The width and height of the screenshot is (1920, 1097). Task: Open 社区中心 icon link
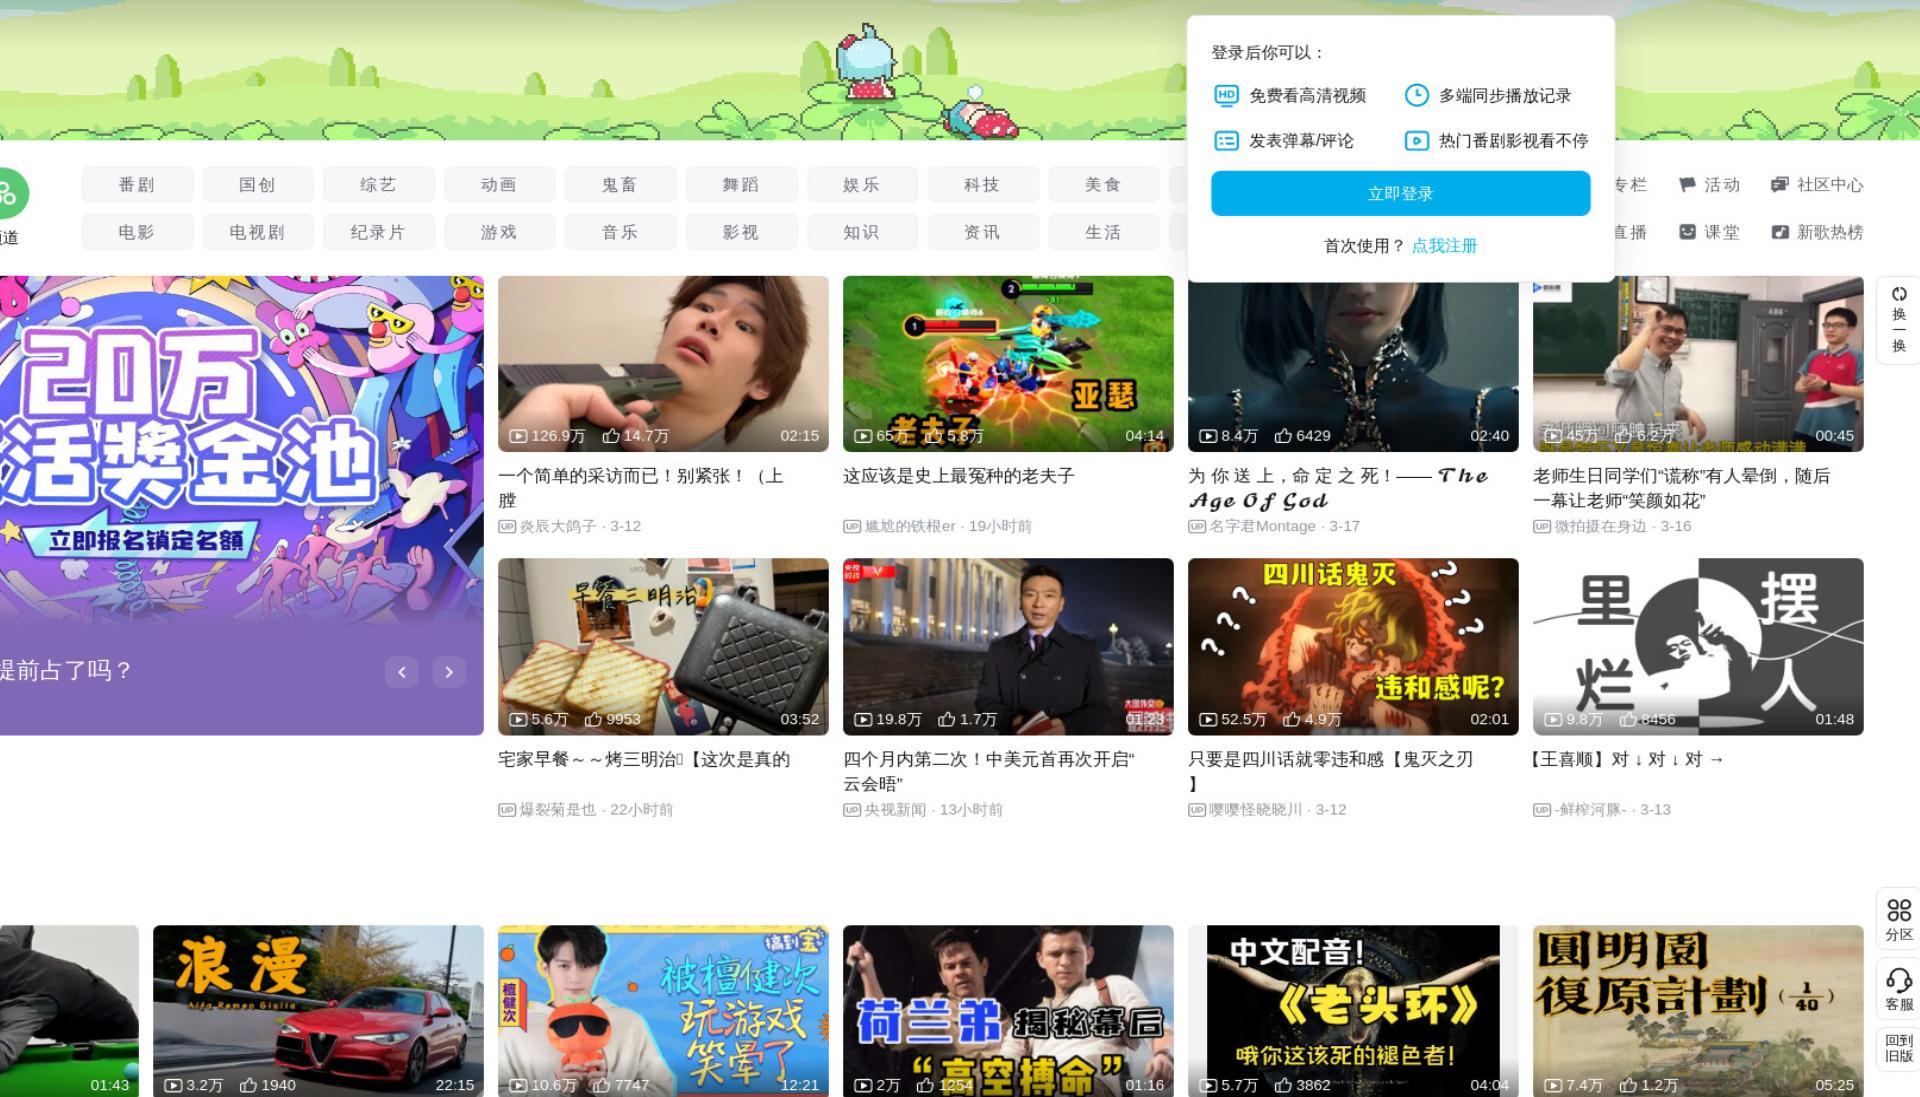1779,185
